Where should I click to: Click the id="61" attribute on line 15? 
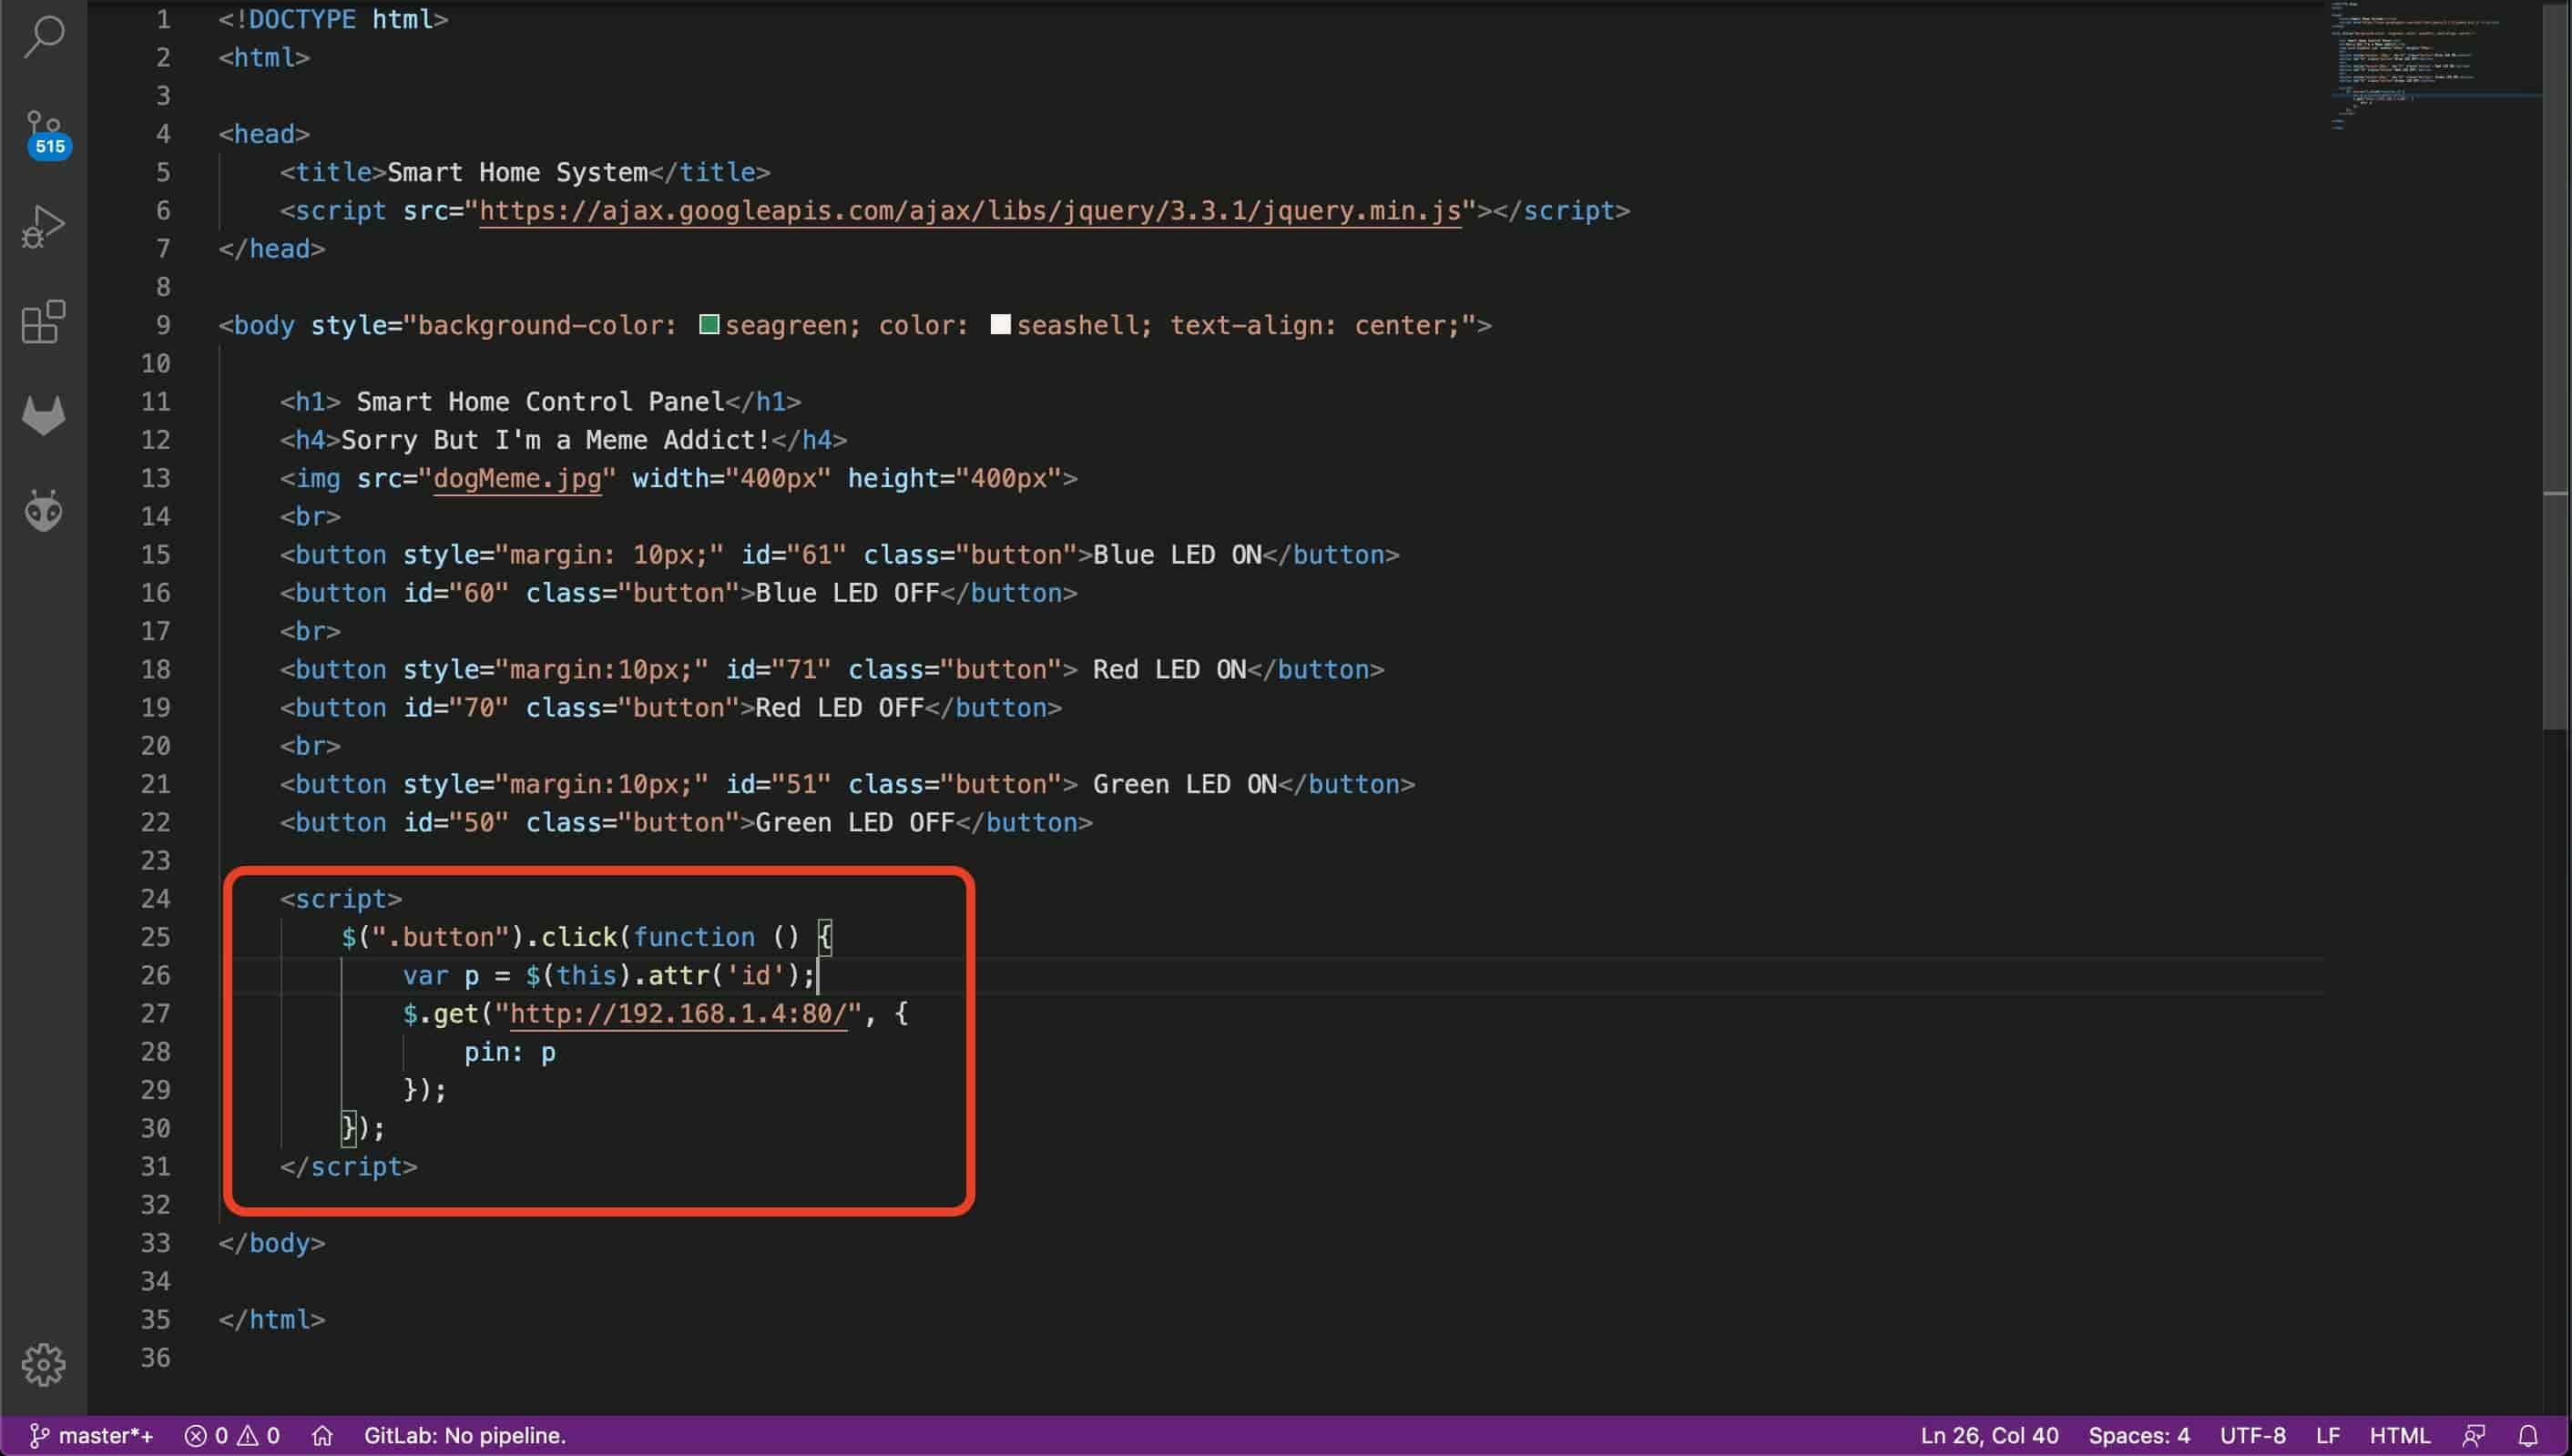793,555
